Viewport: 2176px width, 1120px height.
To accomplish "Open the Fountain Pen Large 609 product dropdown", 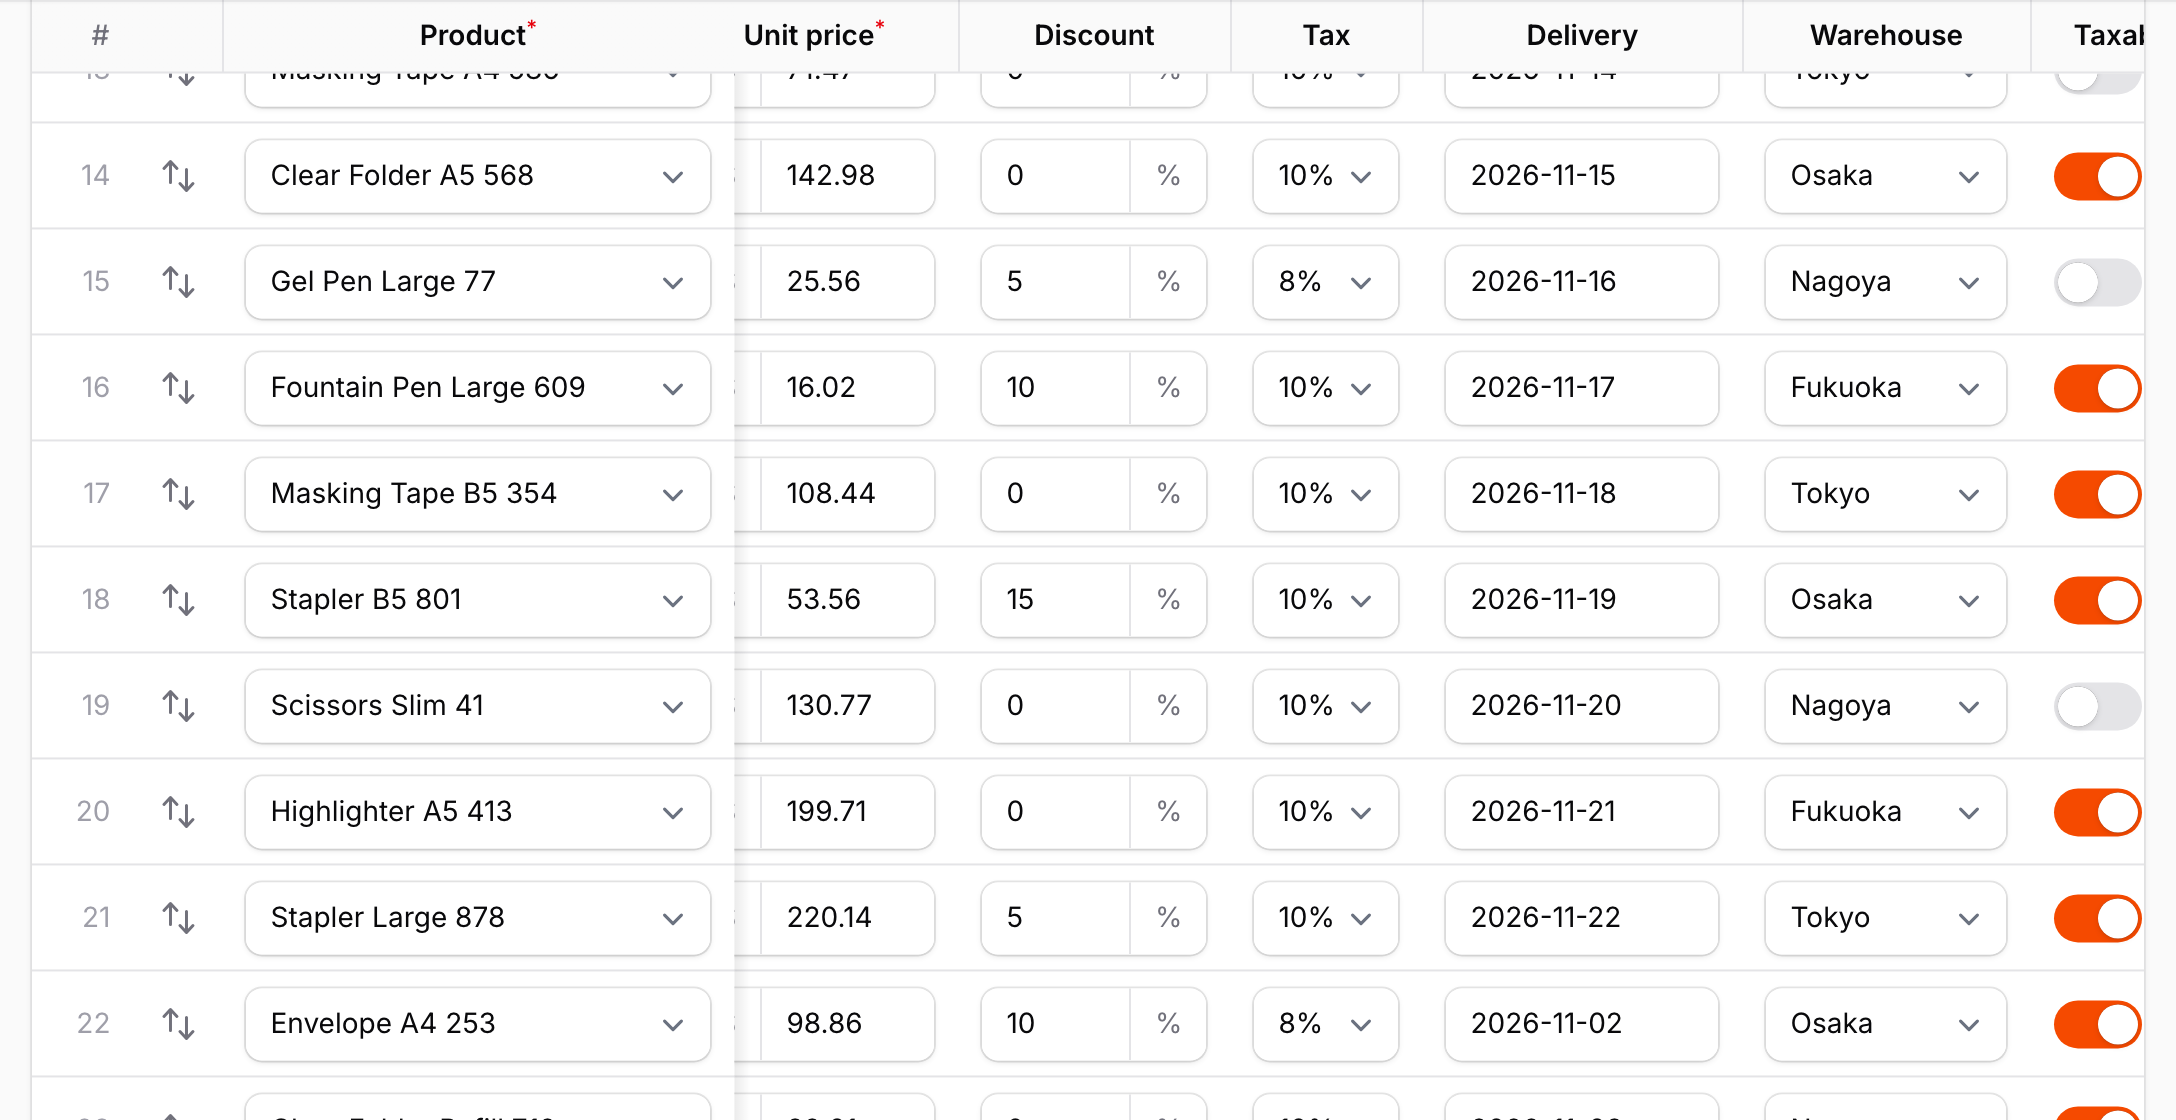I will [x=478, y=388].
